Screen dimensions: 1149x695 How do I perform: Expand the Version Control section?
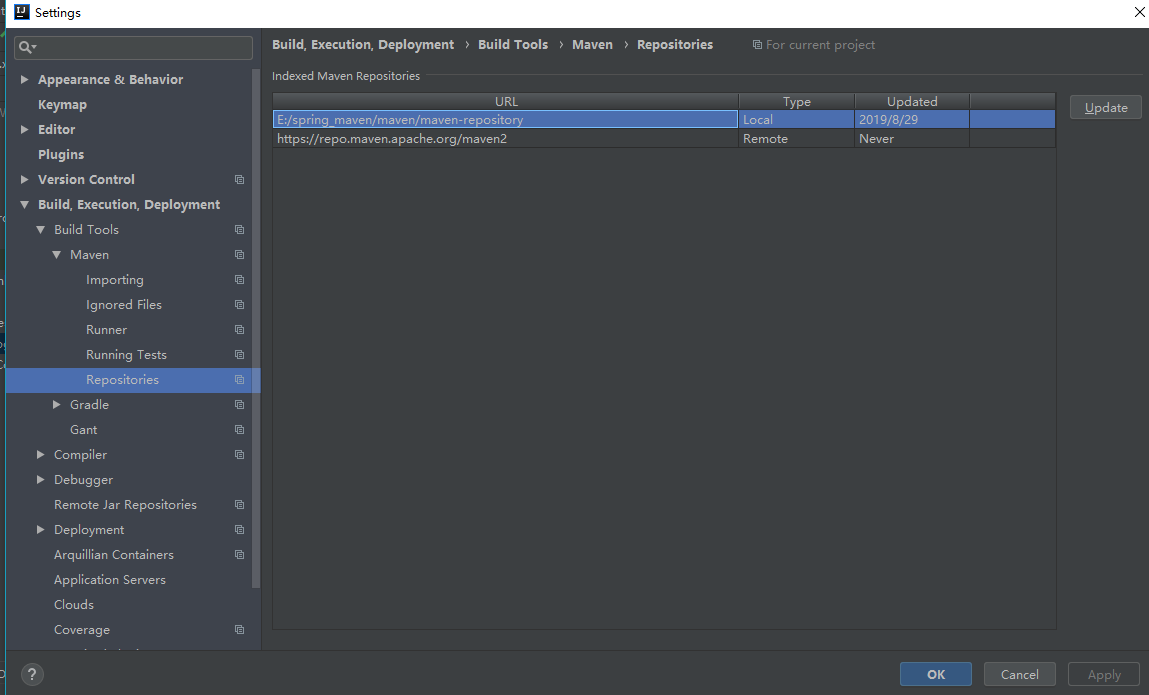click(25, 180)
